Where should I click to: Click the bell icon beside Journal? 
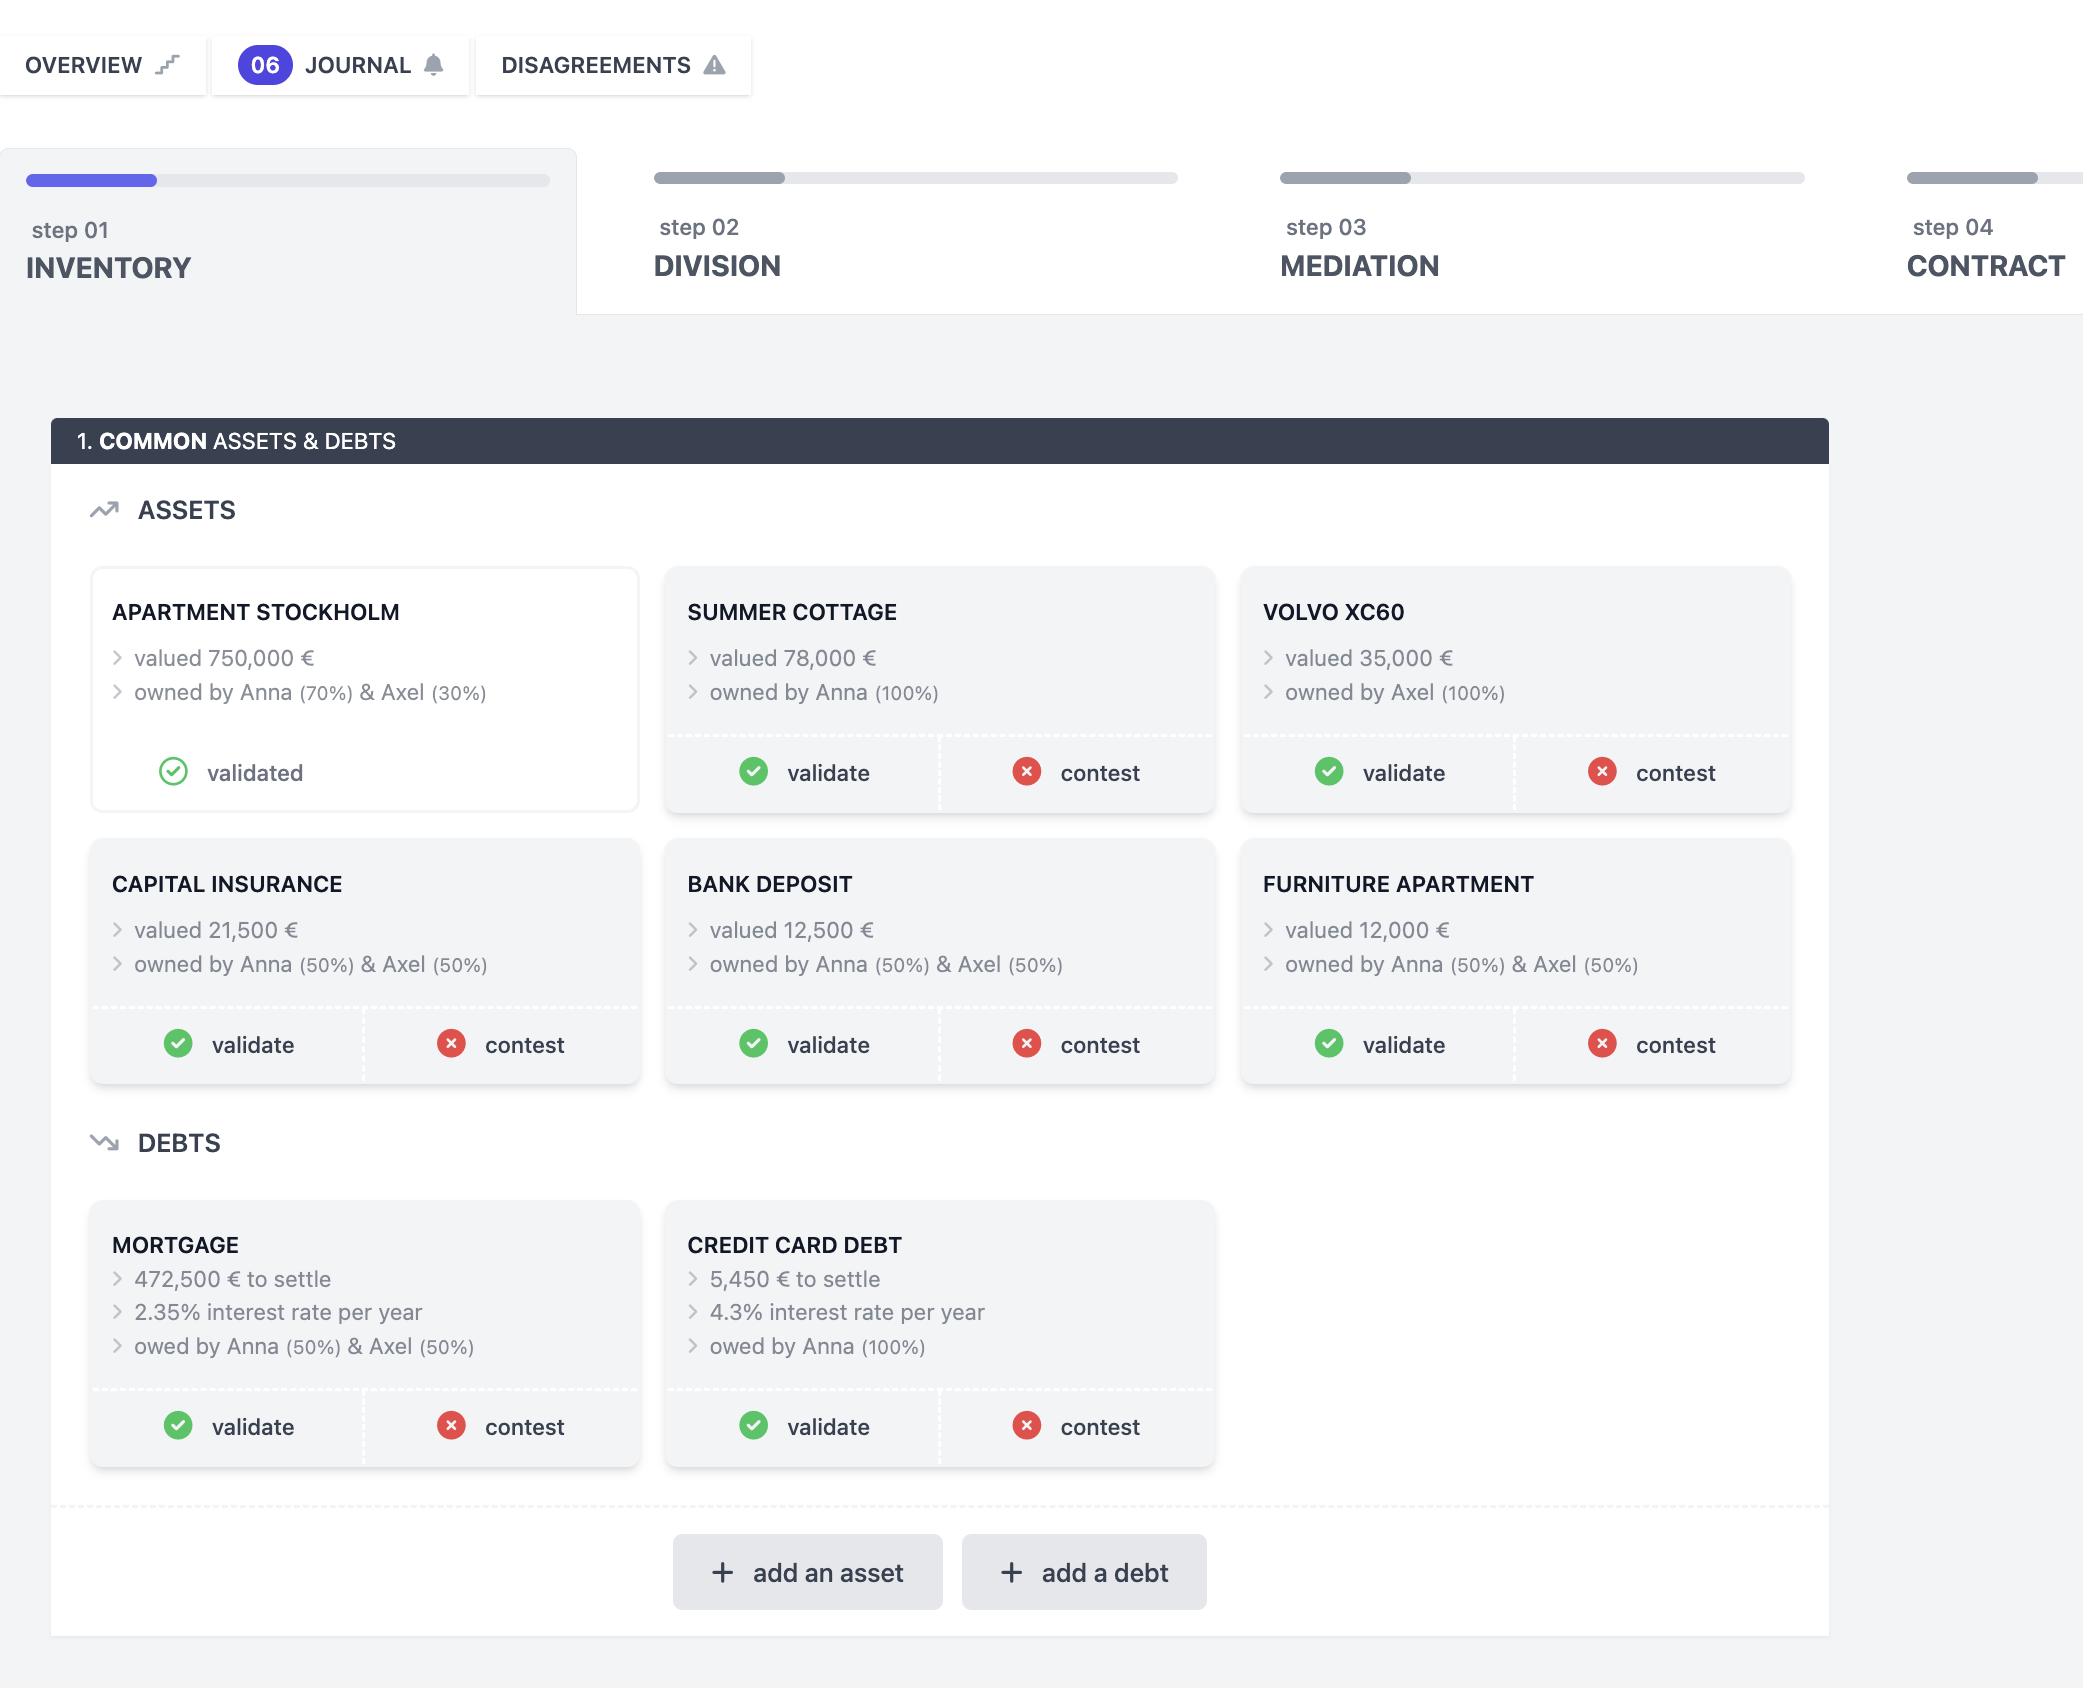coord(433,65)
